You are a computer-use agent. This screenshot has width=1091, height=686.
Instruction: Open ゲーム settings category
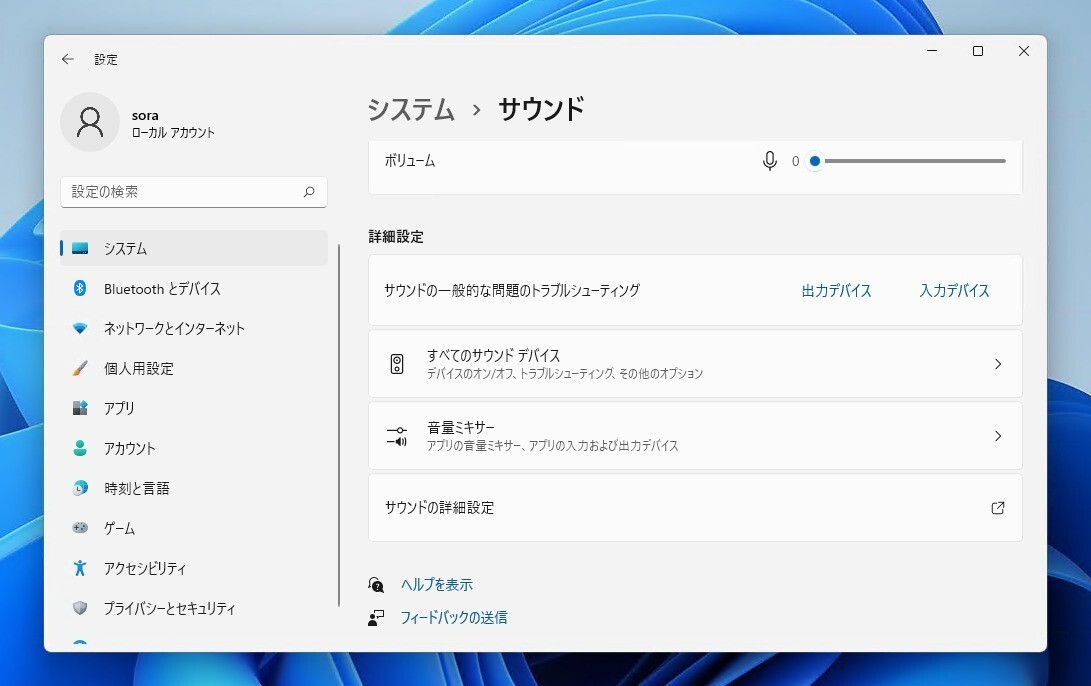click(193, 527)
